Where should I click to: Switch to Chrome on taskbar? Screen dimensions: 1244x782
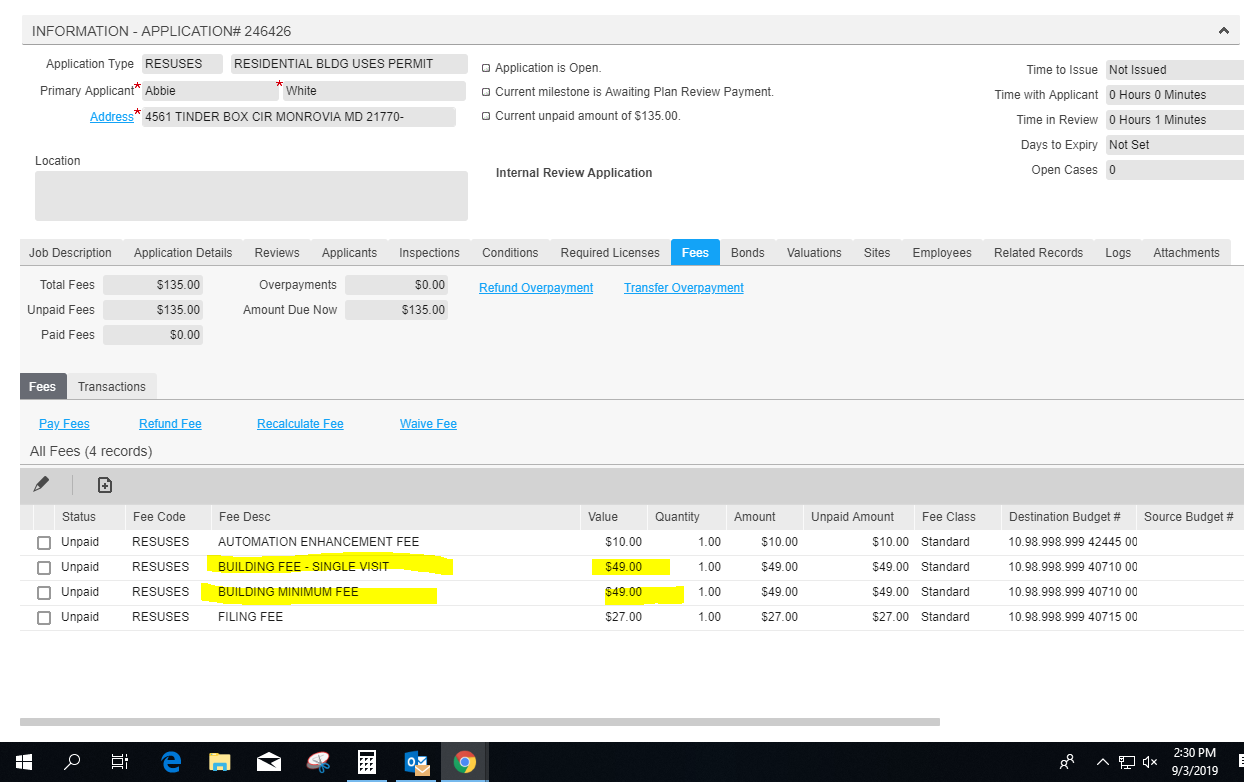coord(465,762)
